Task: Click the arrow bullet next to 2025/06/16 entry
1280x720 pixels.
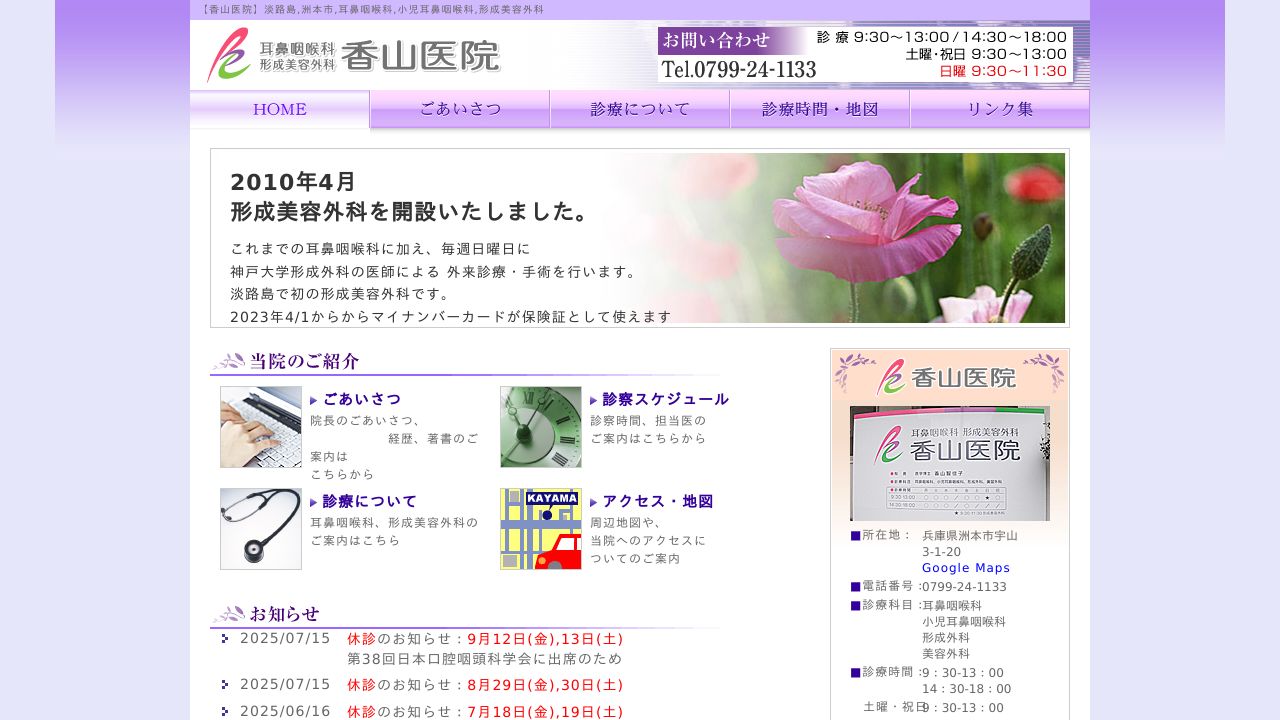Action: (224, 712)
